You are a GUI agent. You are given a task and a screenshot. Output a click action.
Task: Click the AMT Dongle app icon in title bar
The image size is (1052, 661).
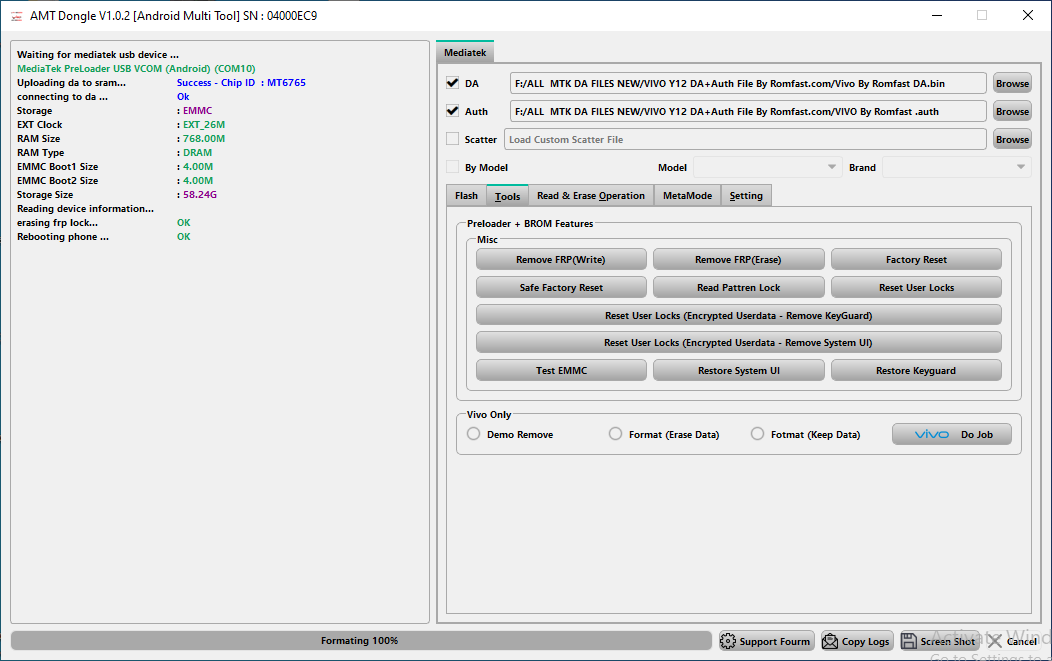pyautogui.click(x=16, y=16)
